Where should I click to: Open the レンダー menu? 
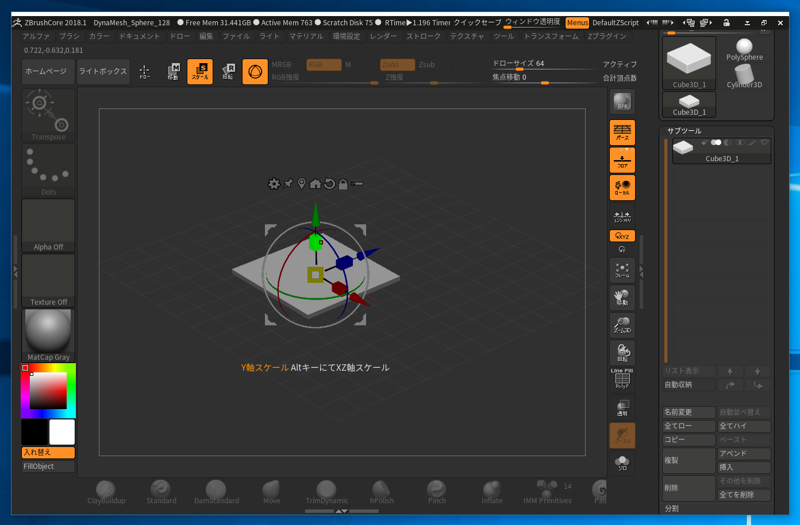(x=383, y=36)
